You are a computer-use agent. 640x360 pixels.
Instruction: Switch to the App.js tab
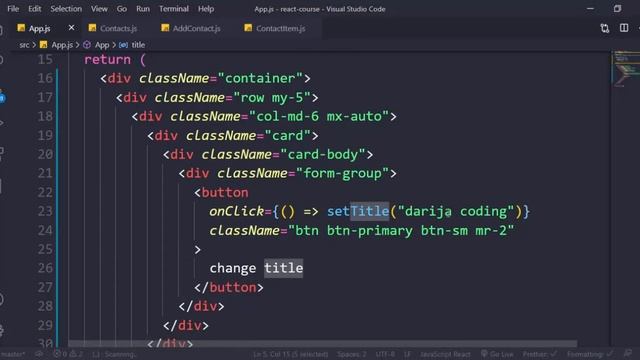click(x=40, y=28)
